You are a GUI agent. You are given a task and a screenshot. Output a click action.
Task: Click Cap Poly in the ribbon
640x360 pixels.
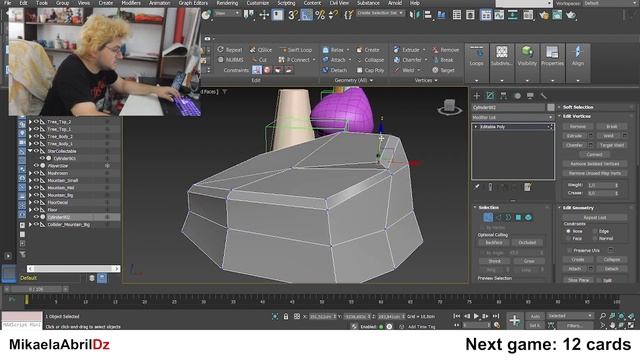pos(371,70)
